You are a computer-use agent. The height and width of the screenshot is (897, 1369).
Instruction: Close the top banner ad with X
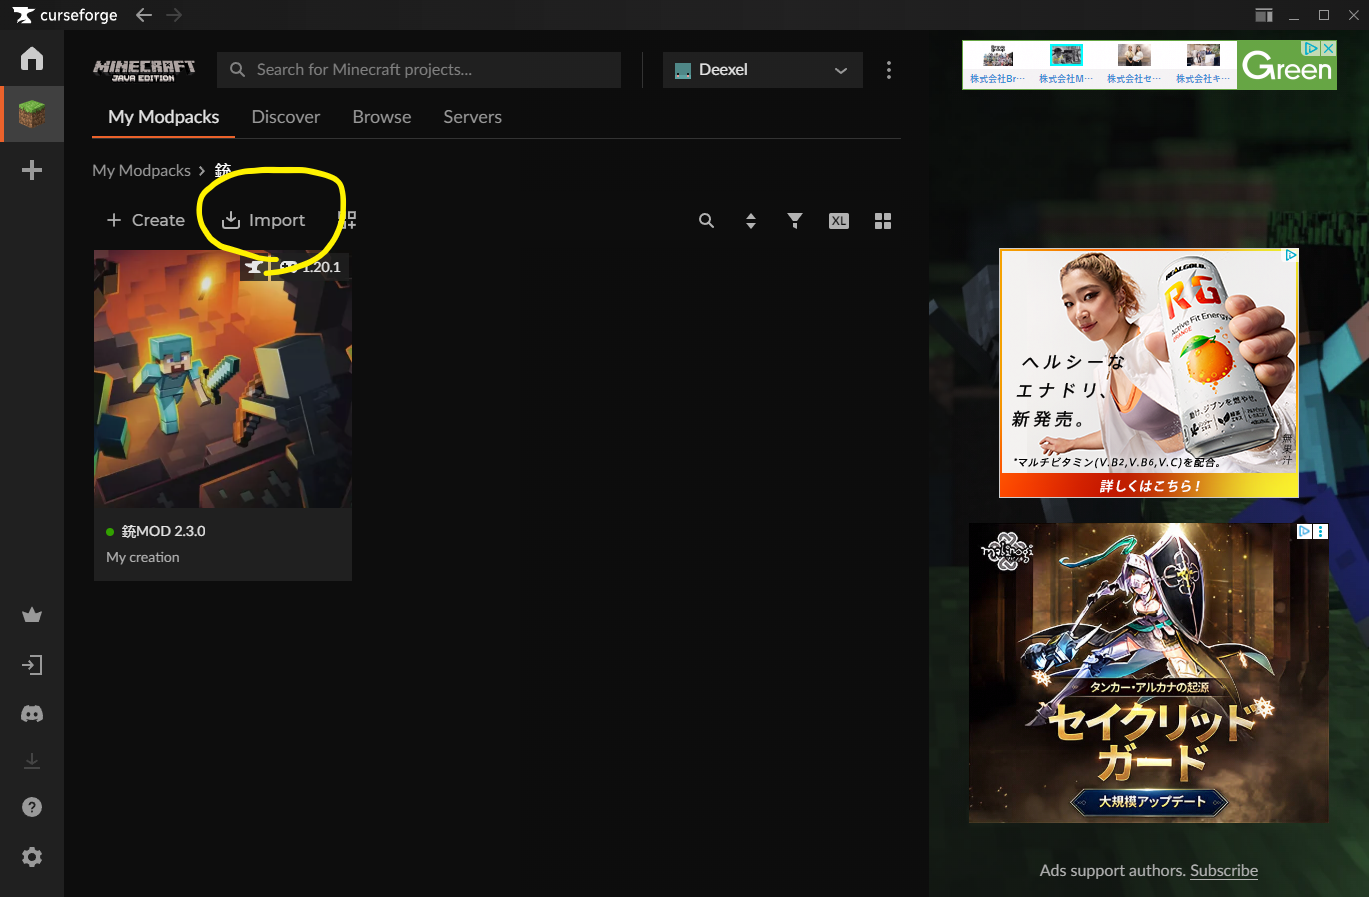tap(1328, 48)
